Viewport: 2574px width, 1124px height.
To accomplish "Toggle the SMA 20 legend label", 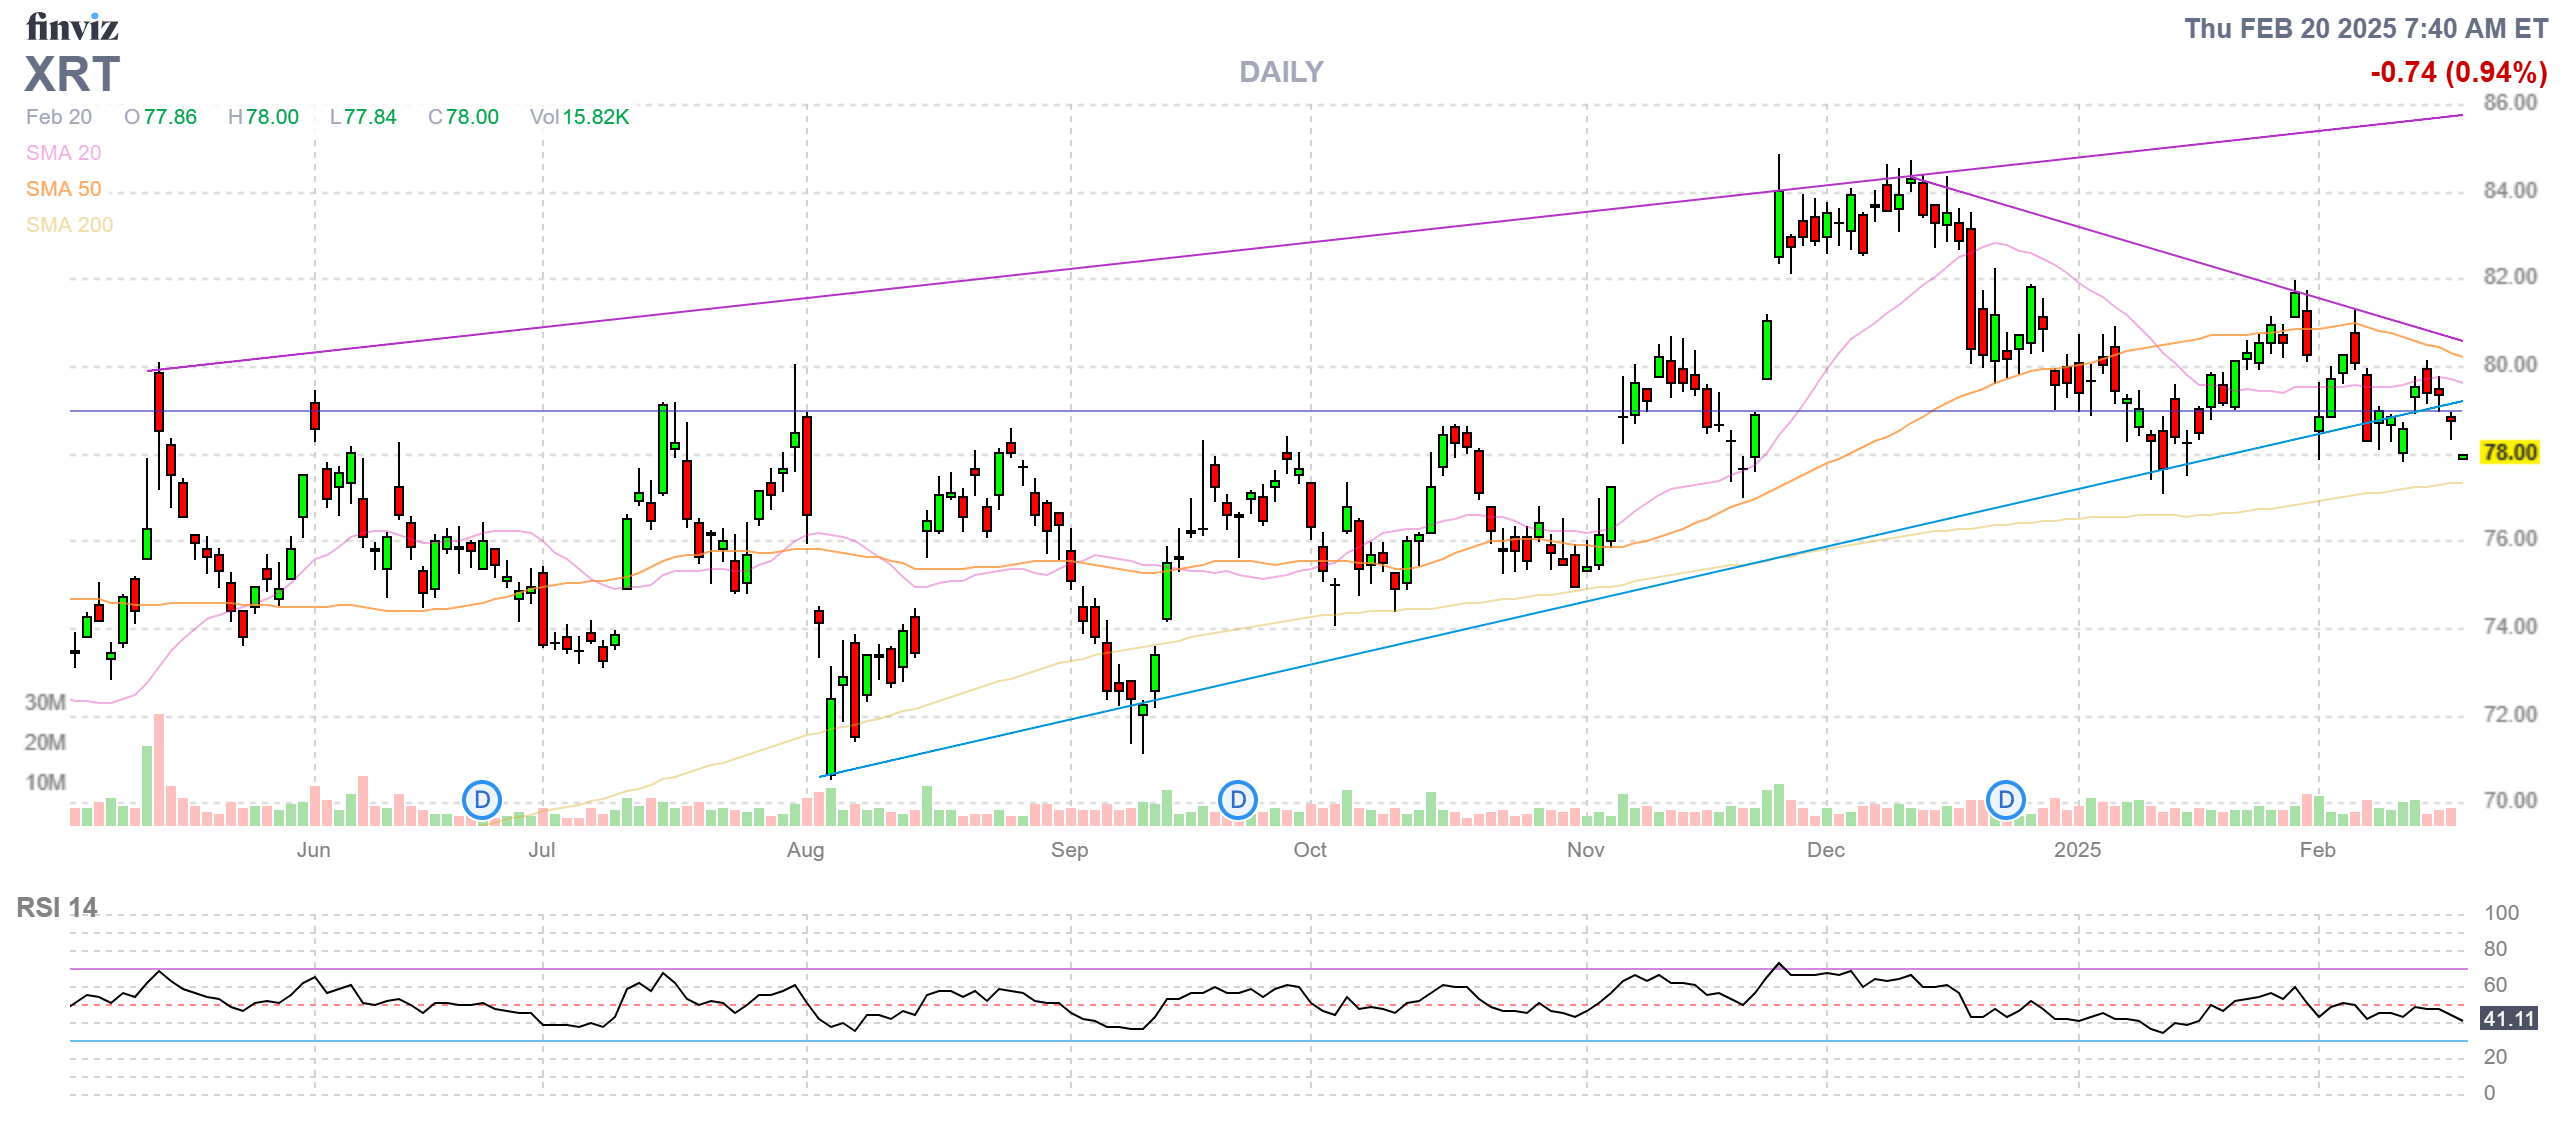I will coord(63,153).
